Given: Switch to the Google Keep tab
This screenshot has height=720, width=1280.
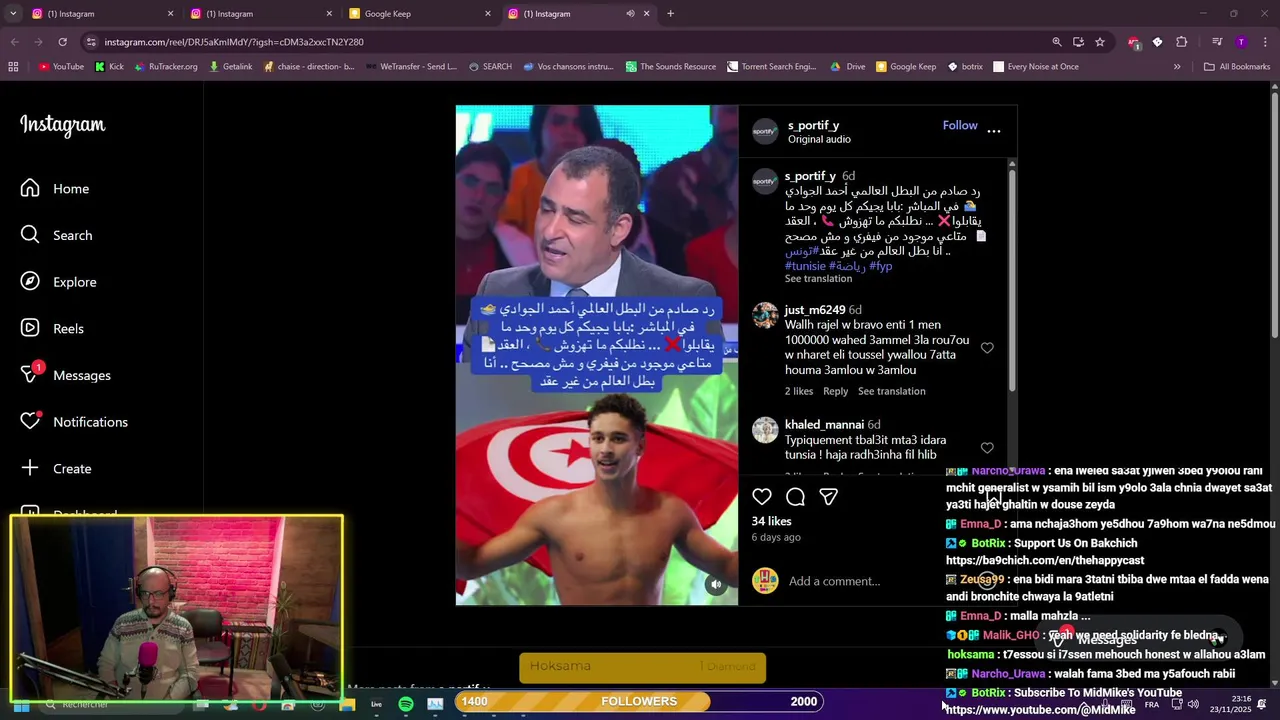Looking at the screenshot, I should [x=420, y=14].
